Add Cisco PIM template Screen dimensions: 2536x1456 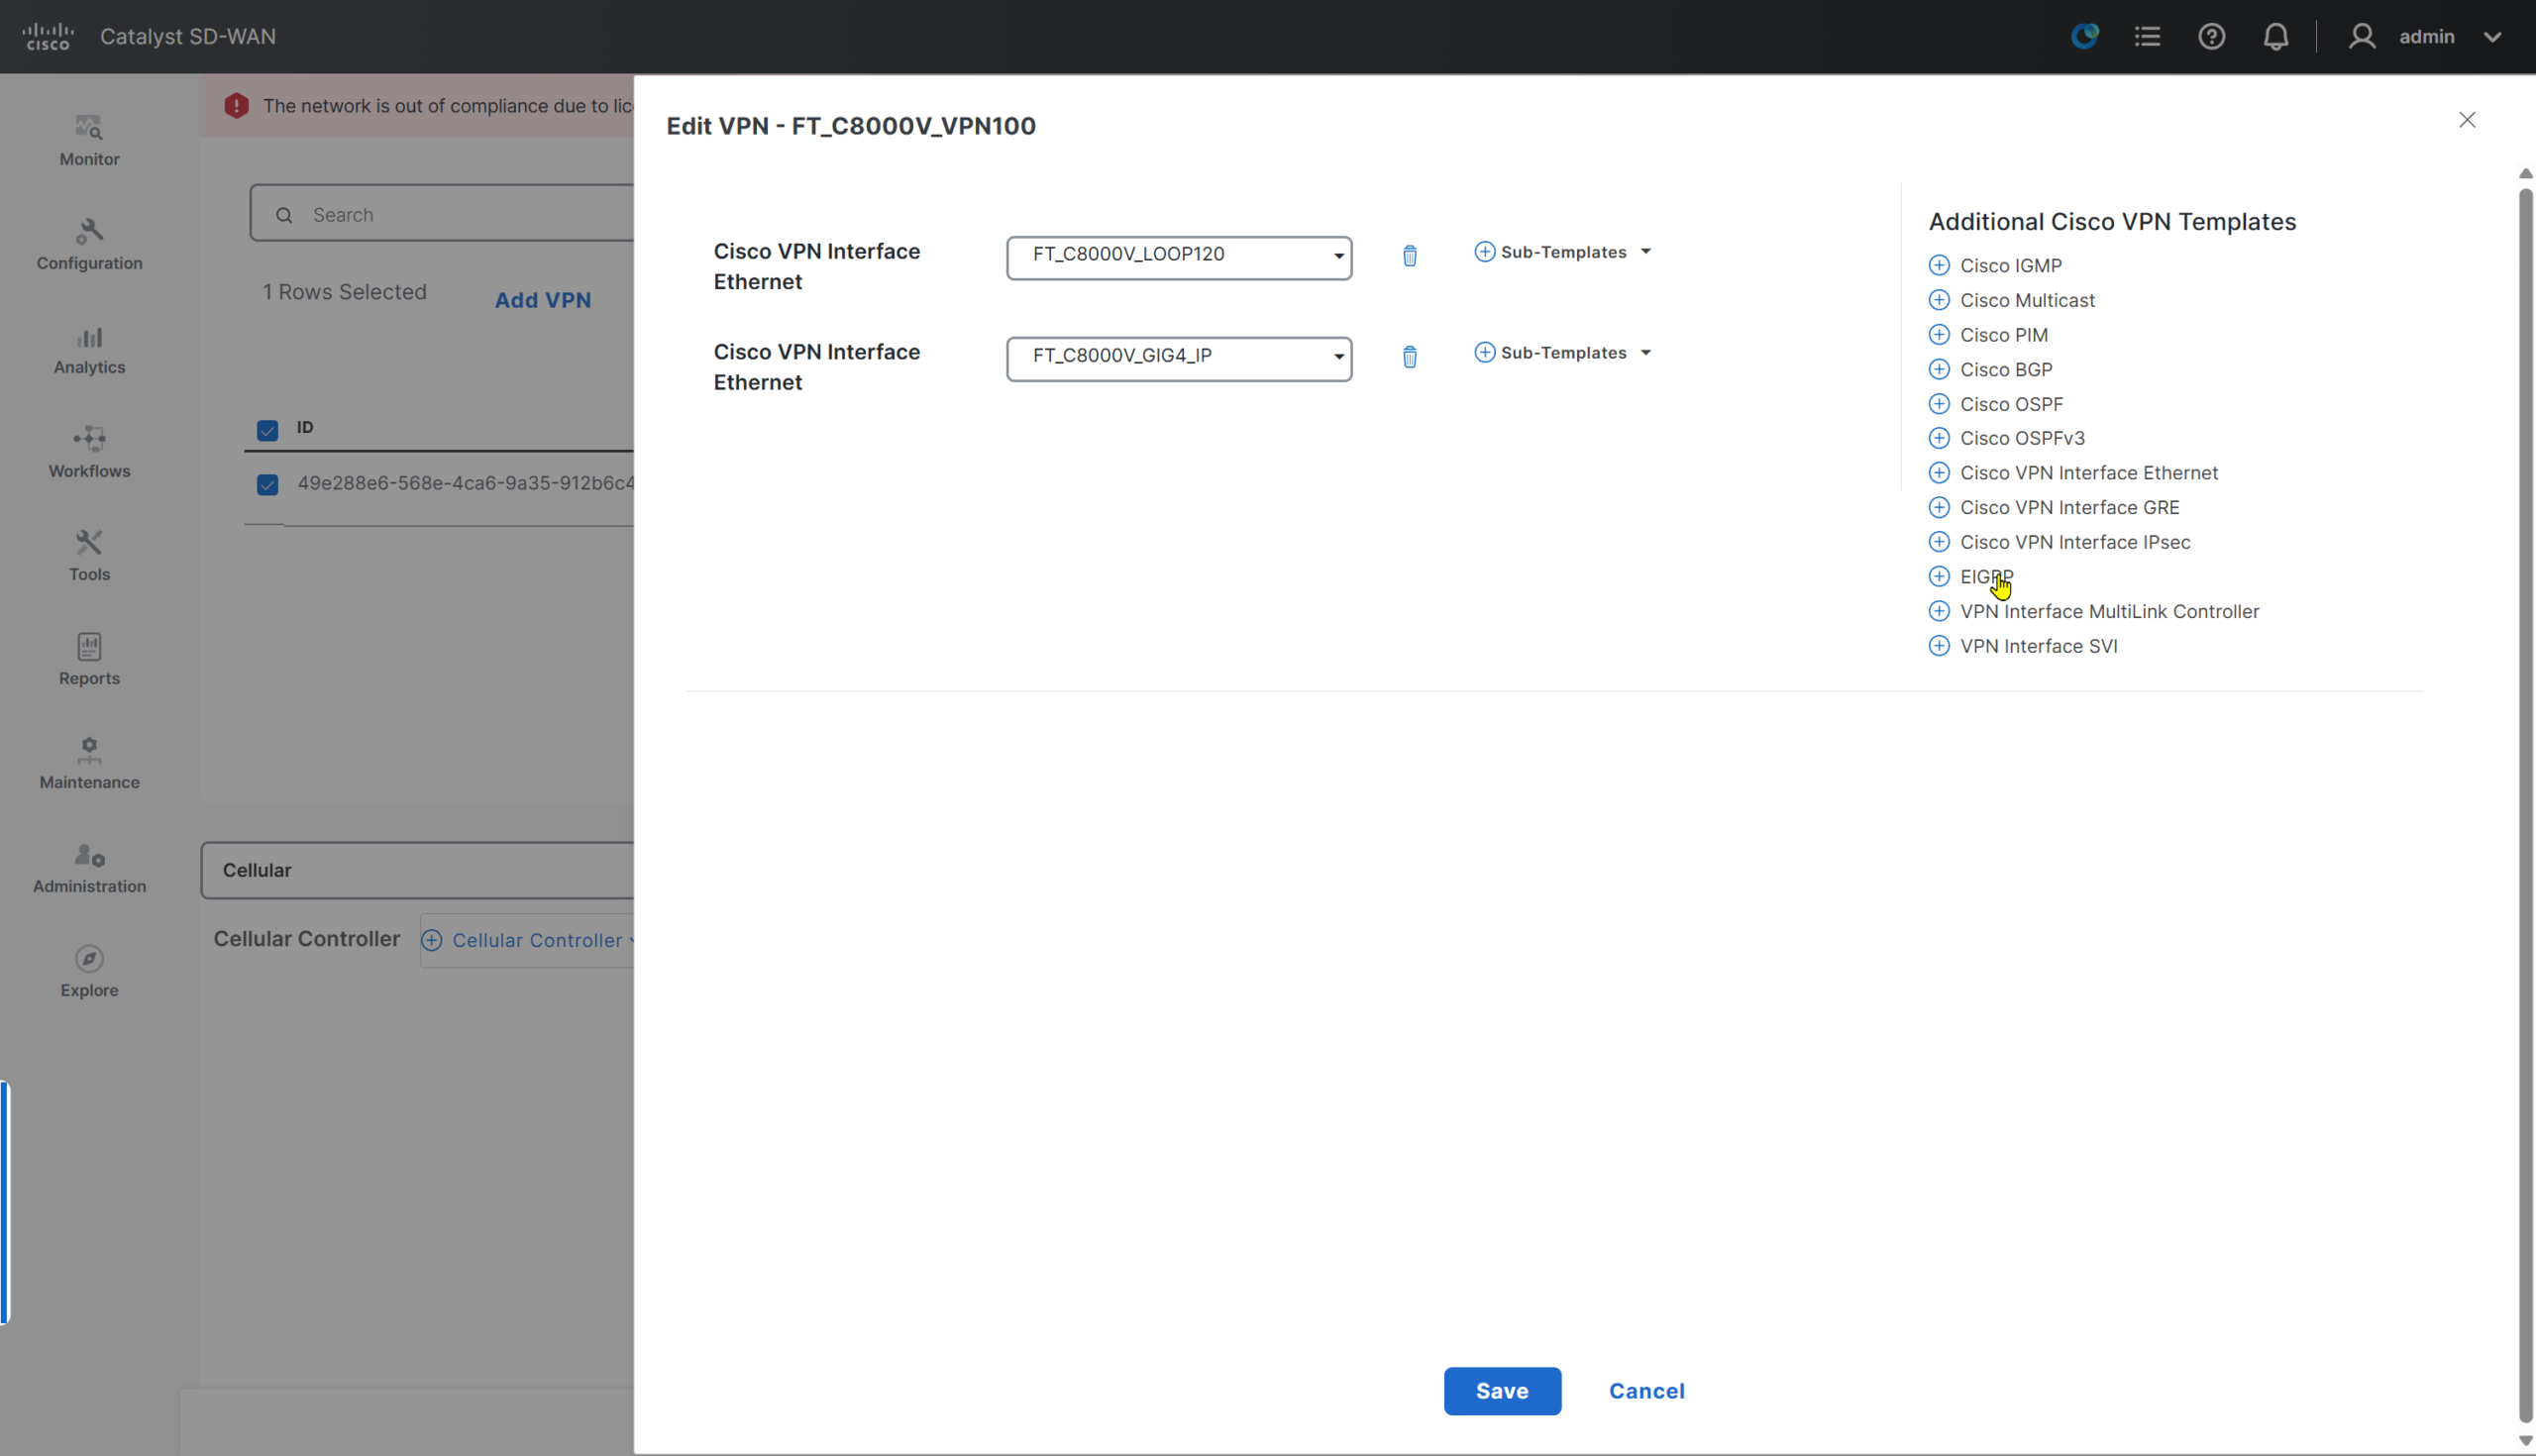[x=1987, y=335]
